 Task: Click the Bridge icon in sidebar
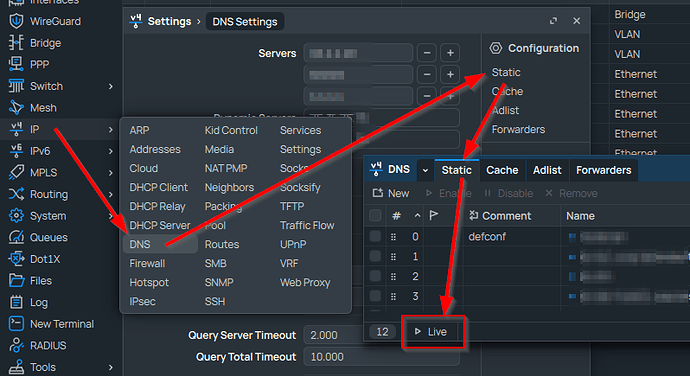pyautogui.click(x=16, y=43)
